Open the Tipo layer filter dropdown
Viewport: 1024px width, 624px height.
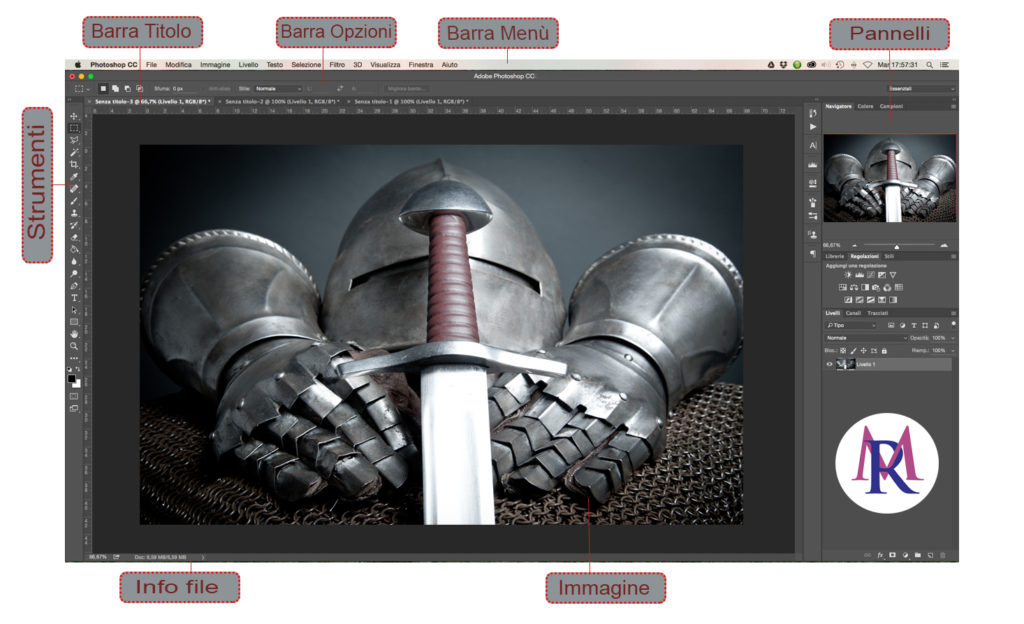(851, 325)
